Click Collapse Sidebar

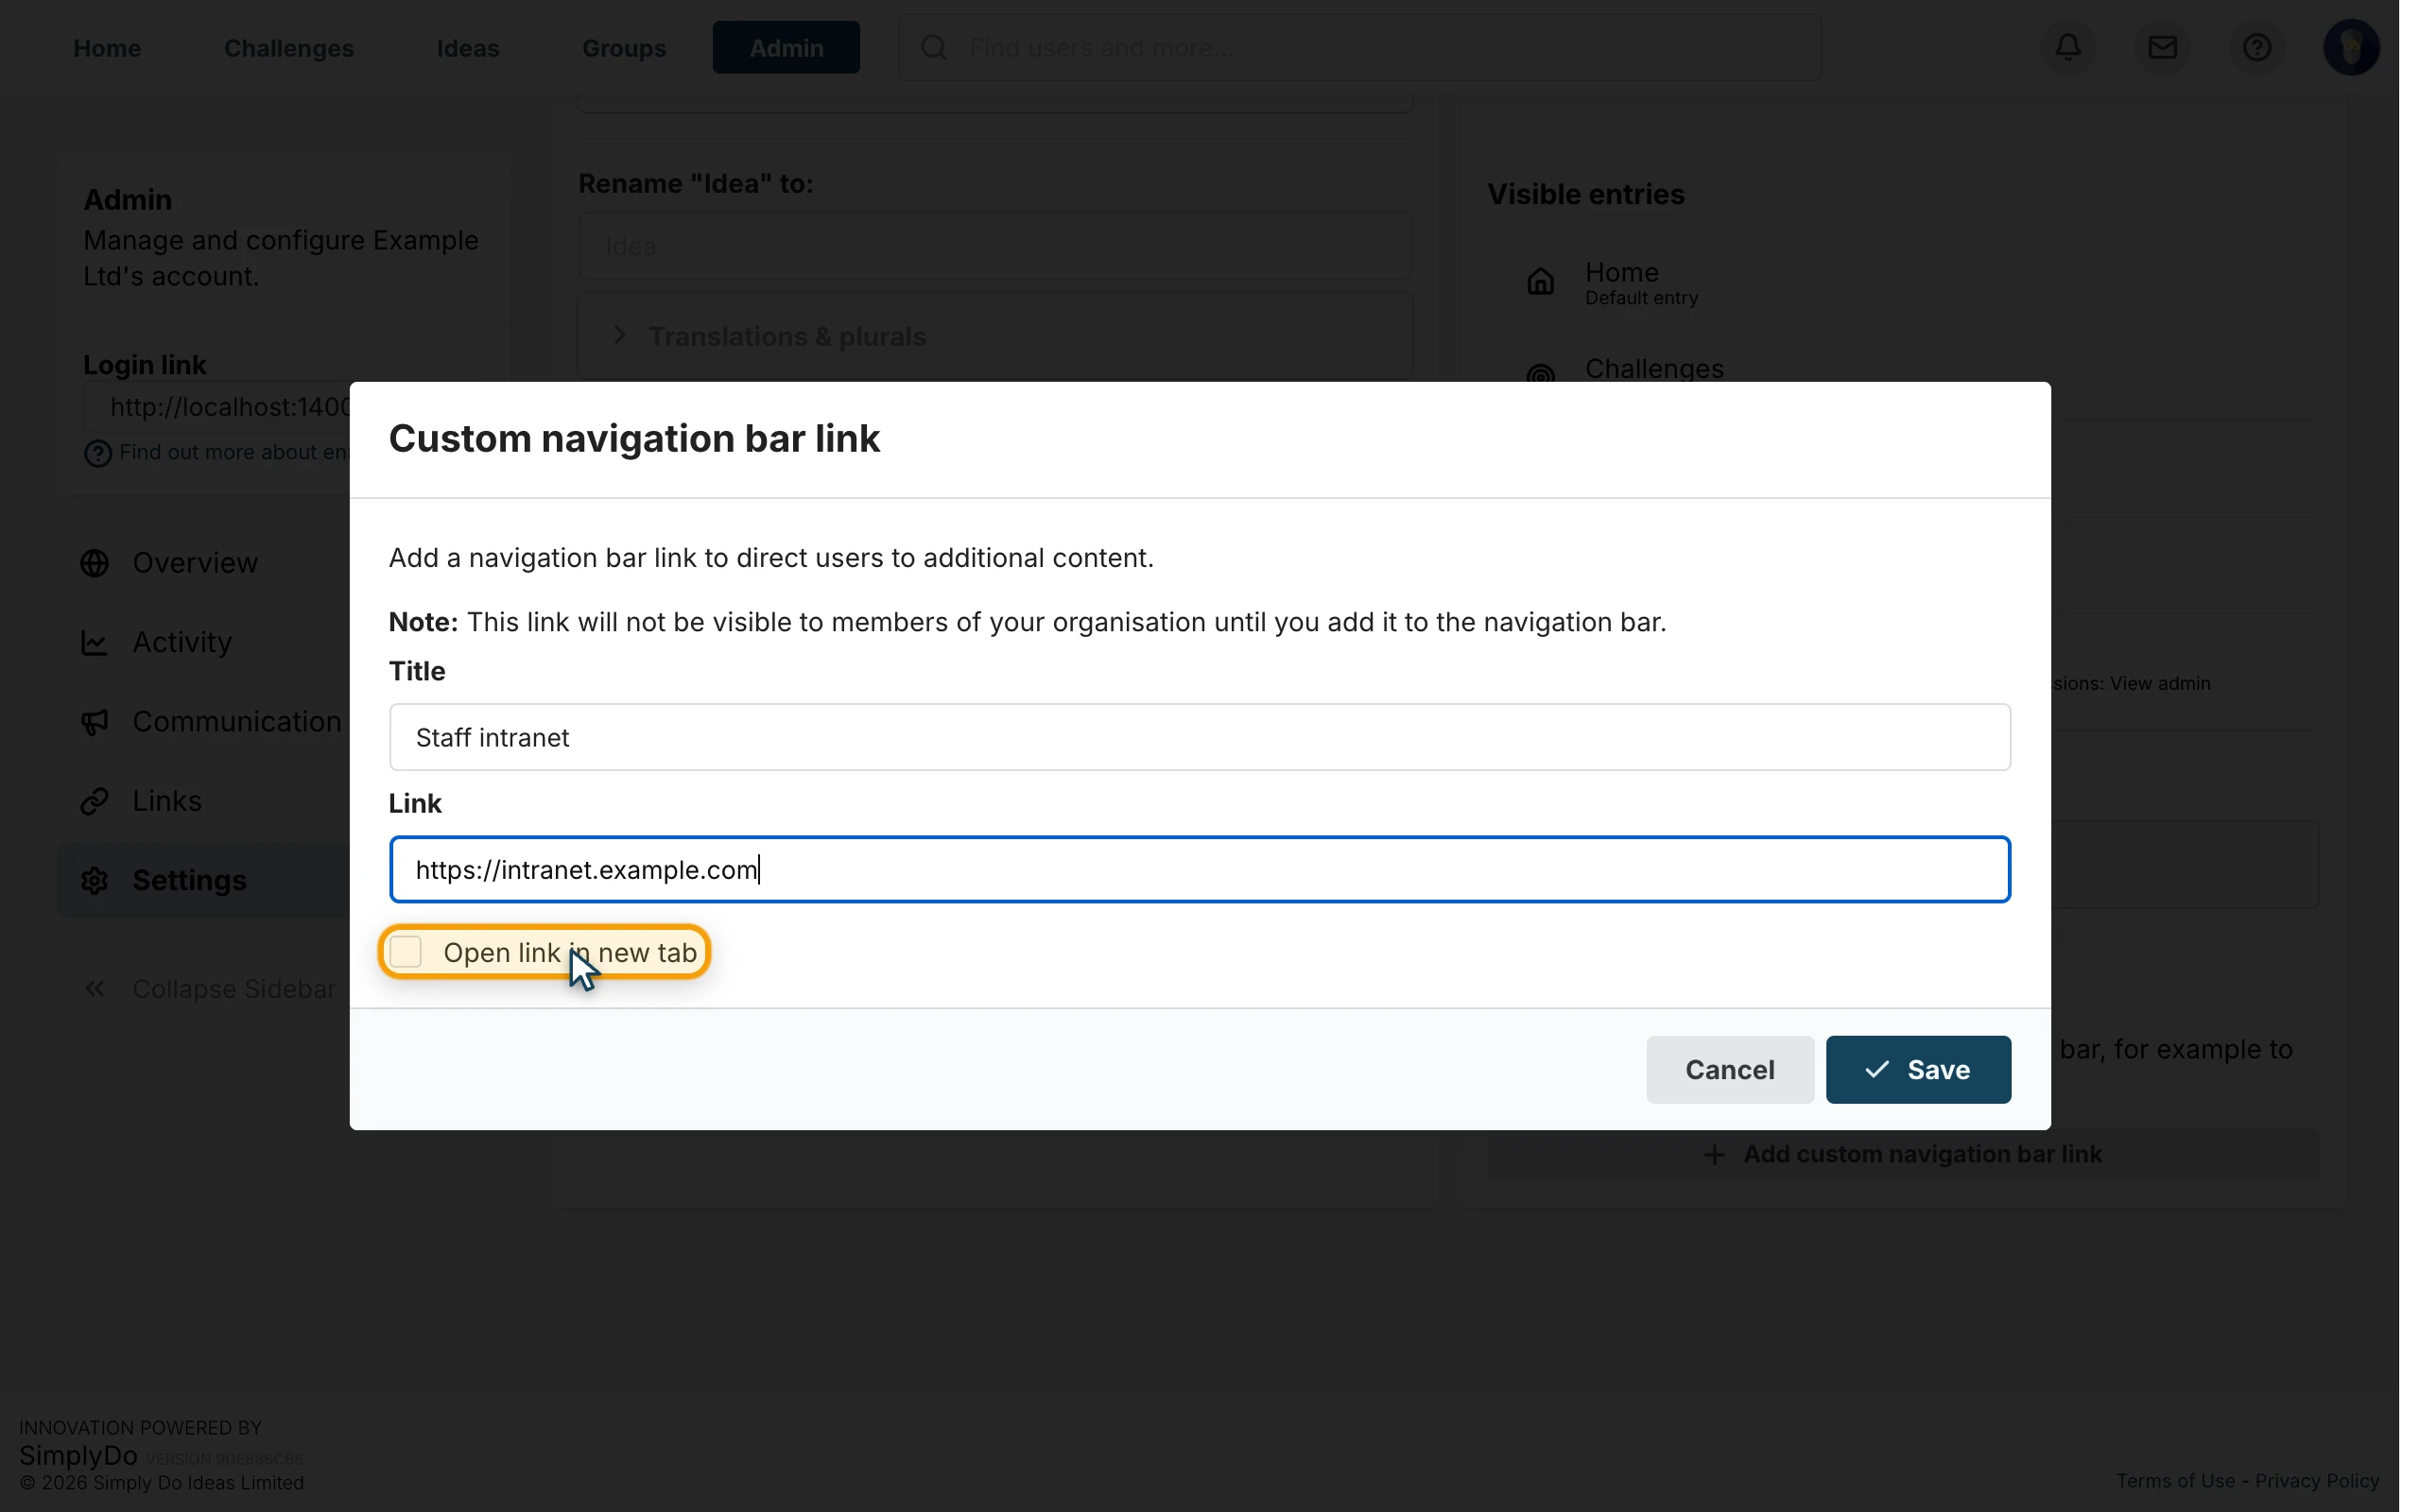[x=210, y=989]
